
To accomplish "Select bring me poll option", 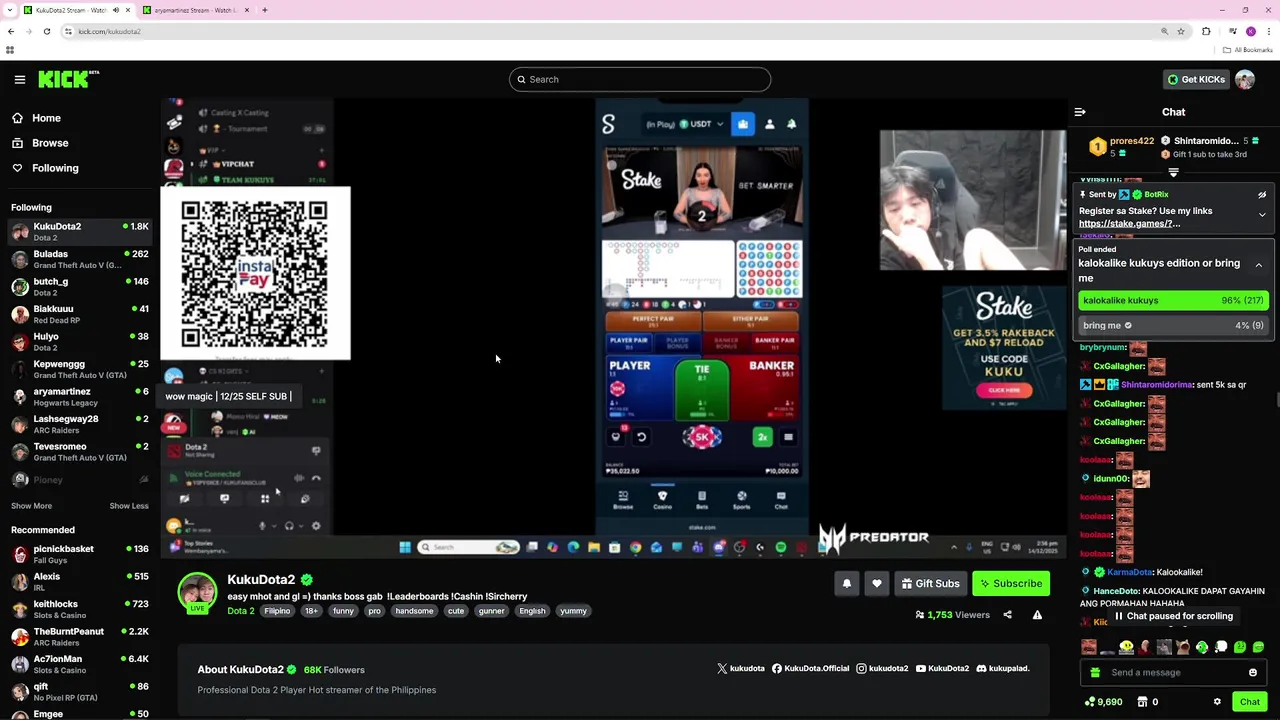I will 1173,325.
